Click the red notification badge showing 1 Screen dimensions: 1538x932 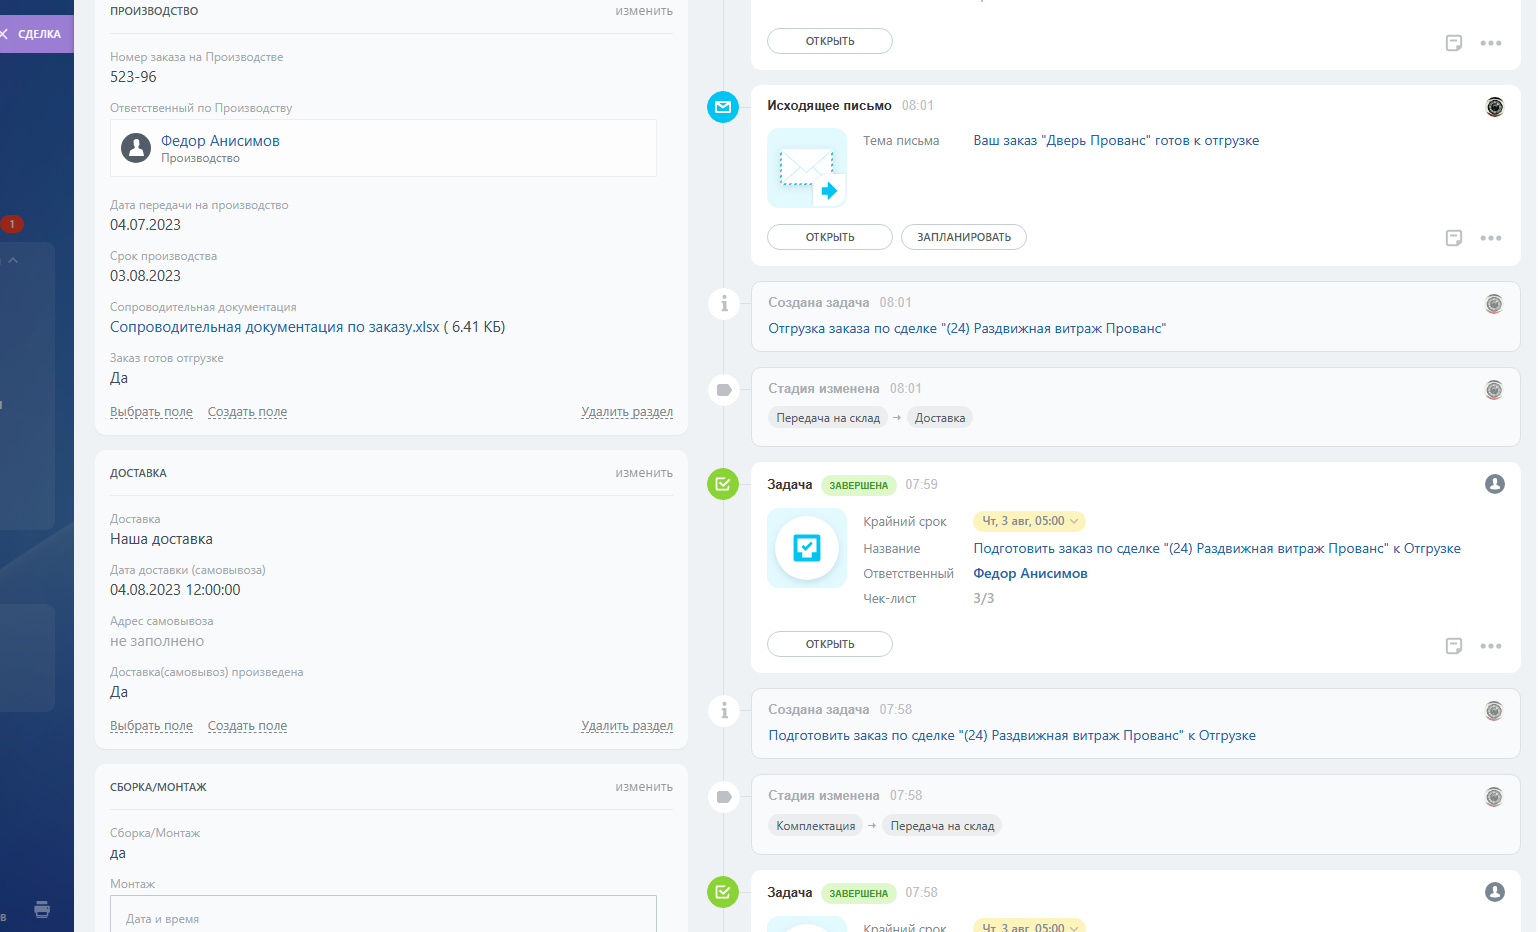click(x=12, y=224)
